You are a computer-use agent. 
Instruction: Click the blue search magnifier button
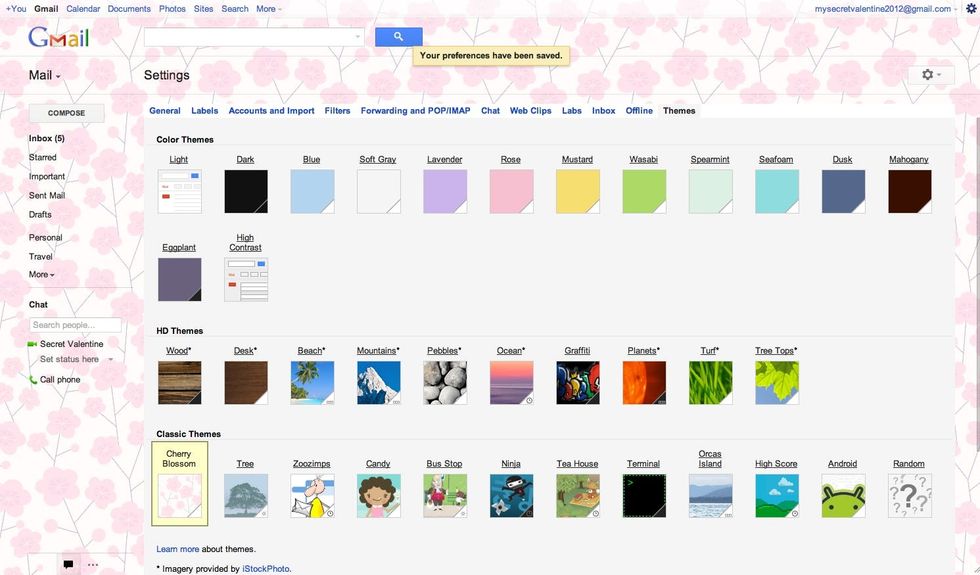point(398,37)
